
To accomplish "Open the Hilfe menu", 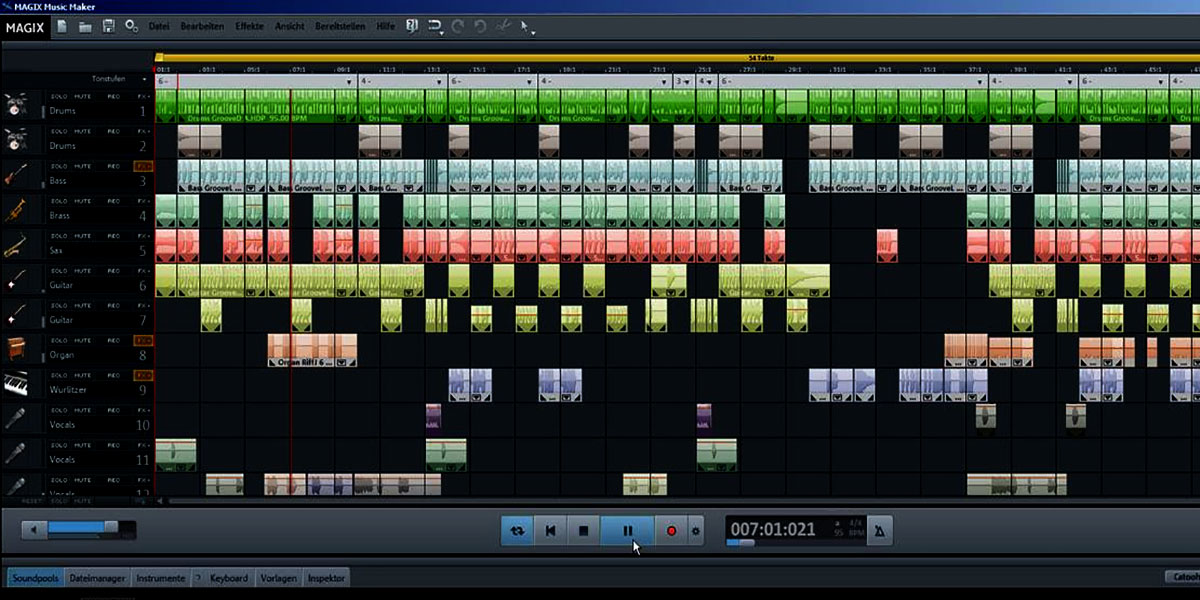I will [x=385, y=26].
